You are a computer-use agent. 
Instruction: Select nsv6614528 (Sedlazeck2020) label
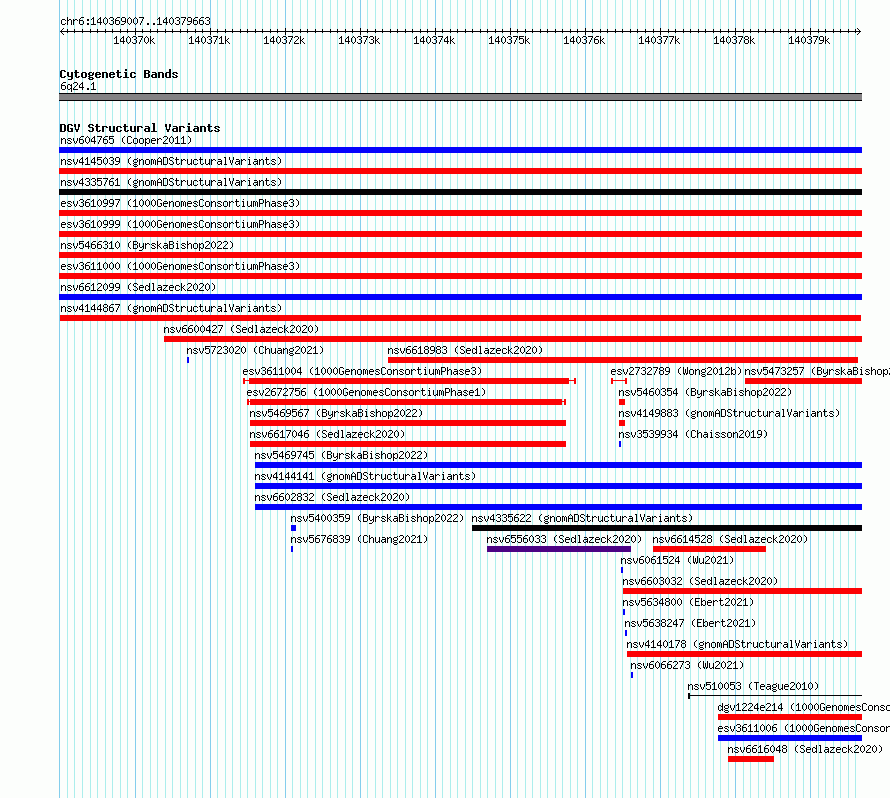730,539
